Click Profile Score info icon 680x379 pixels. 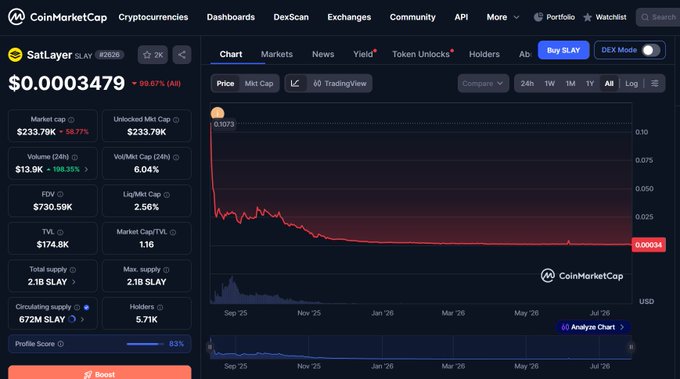click(61, 344)
